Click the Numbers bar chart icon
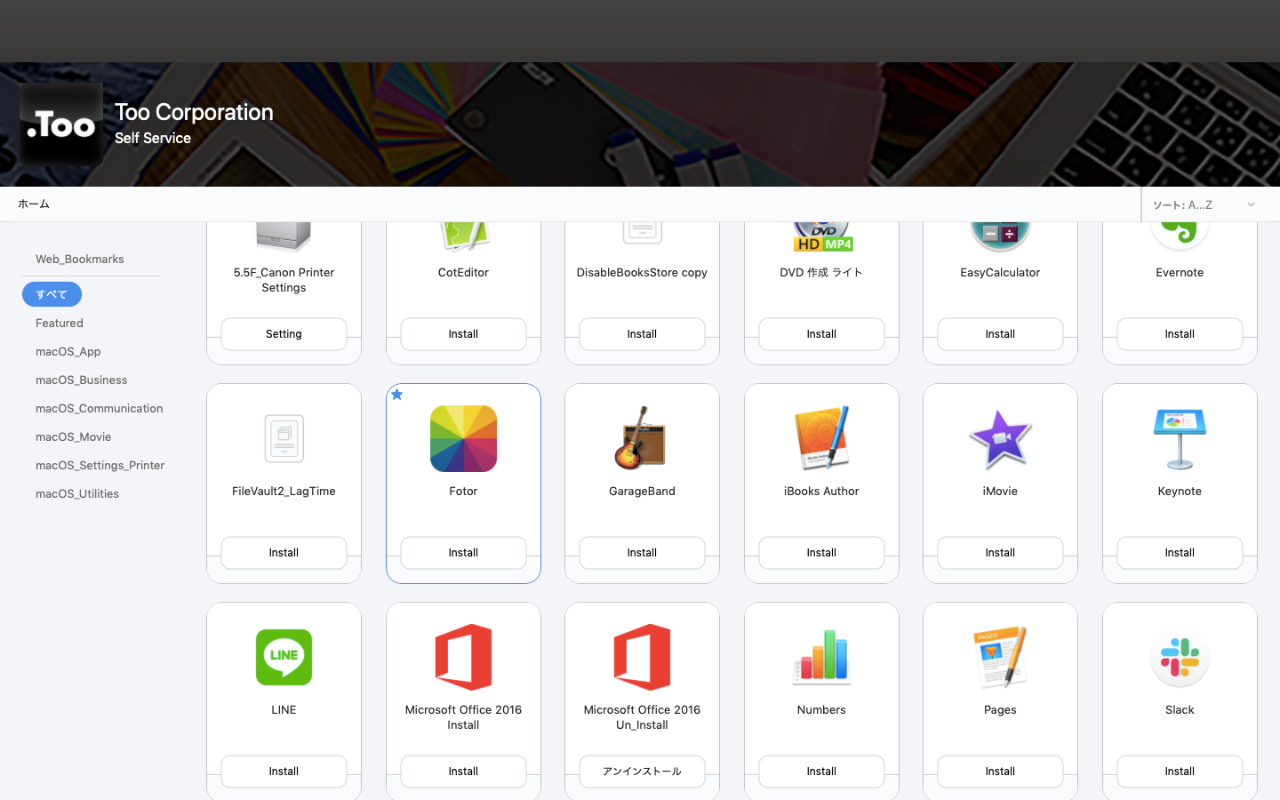 point(821,657)
